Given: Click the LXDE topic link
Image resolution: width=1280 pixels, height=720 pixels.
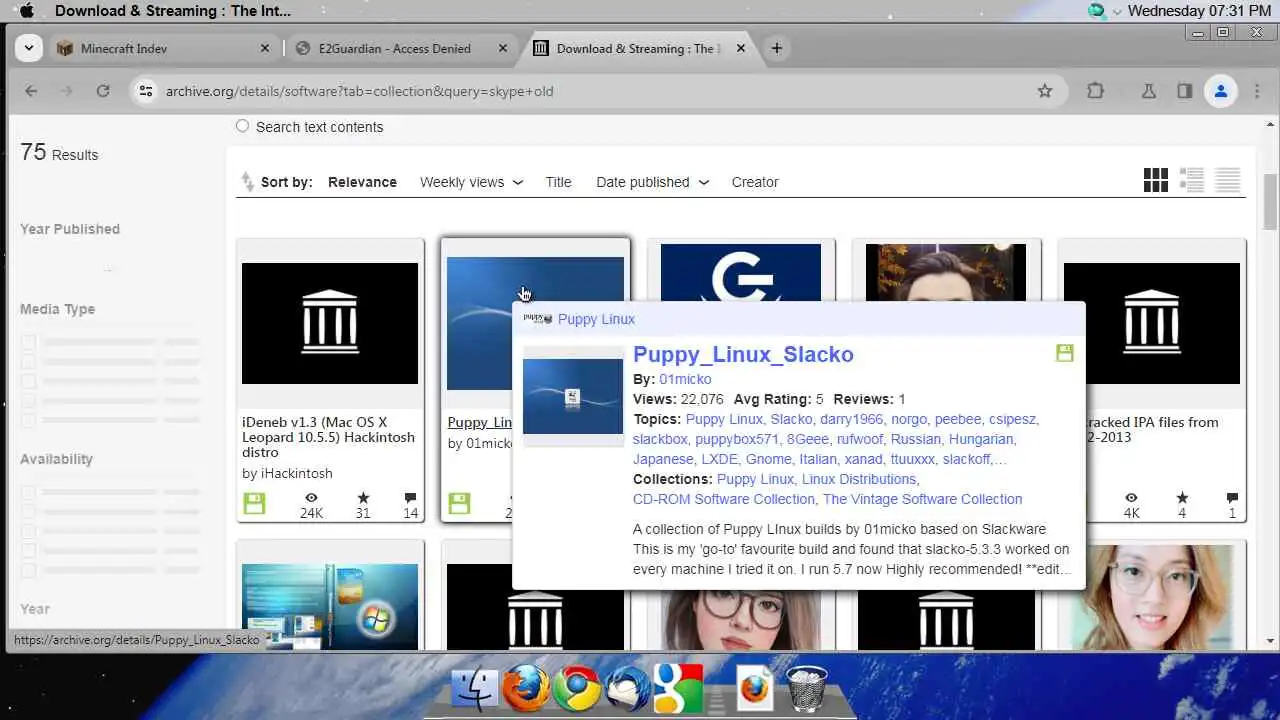Looking at the screenshot, I should [719, 459].
